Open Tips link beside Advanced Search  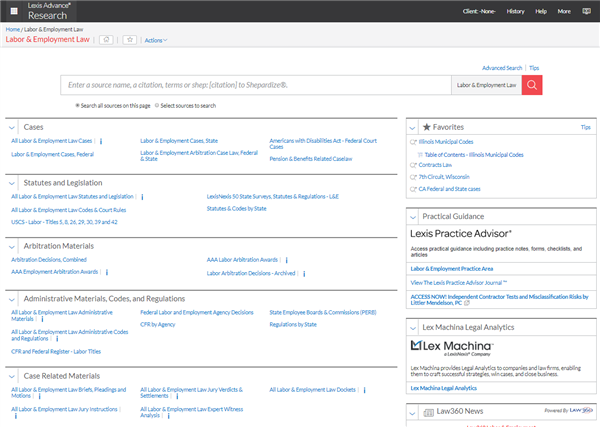tap(534, 68)
